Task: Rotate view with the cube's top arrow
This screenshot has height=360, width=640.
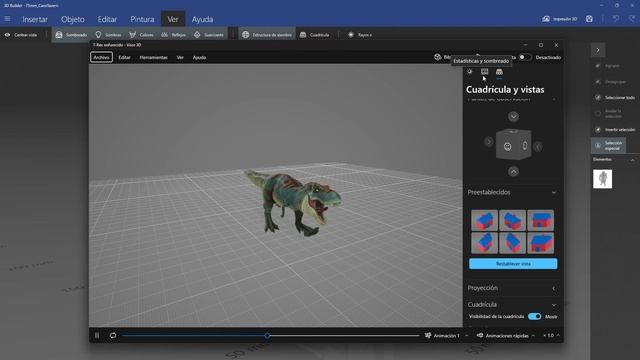Action: [x=513, y=116]
